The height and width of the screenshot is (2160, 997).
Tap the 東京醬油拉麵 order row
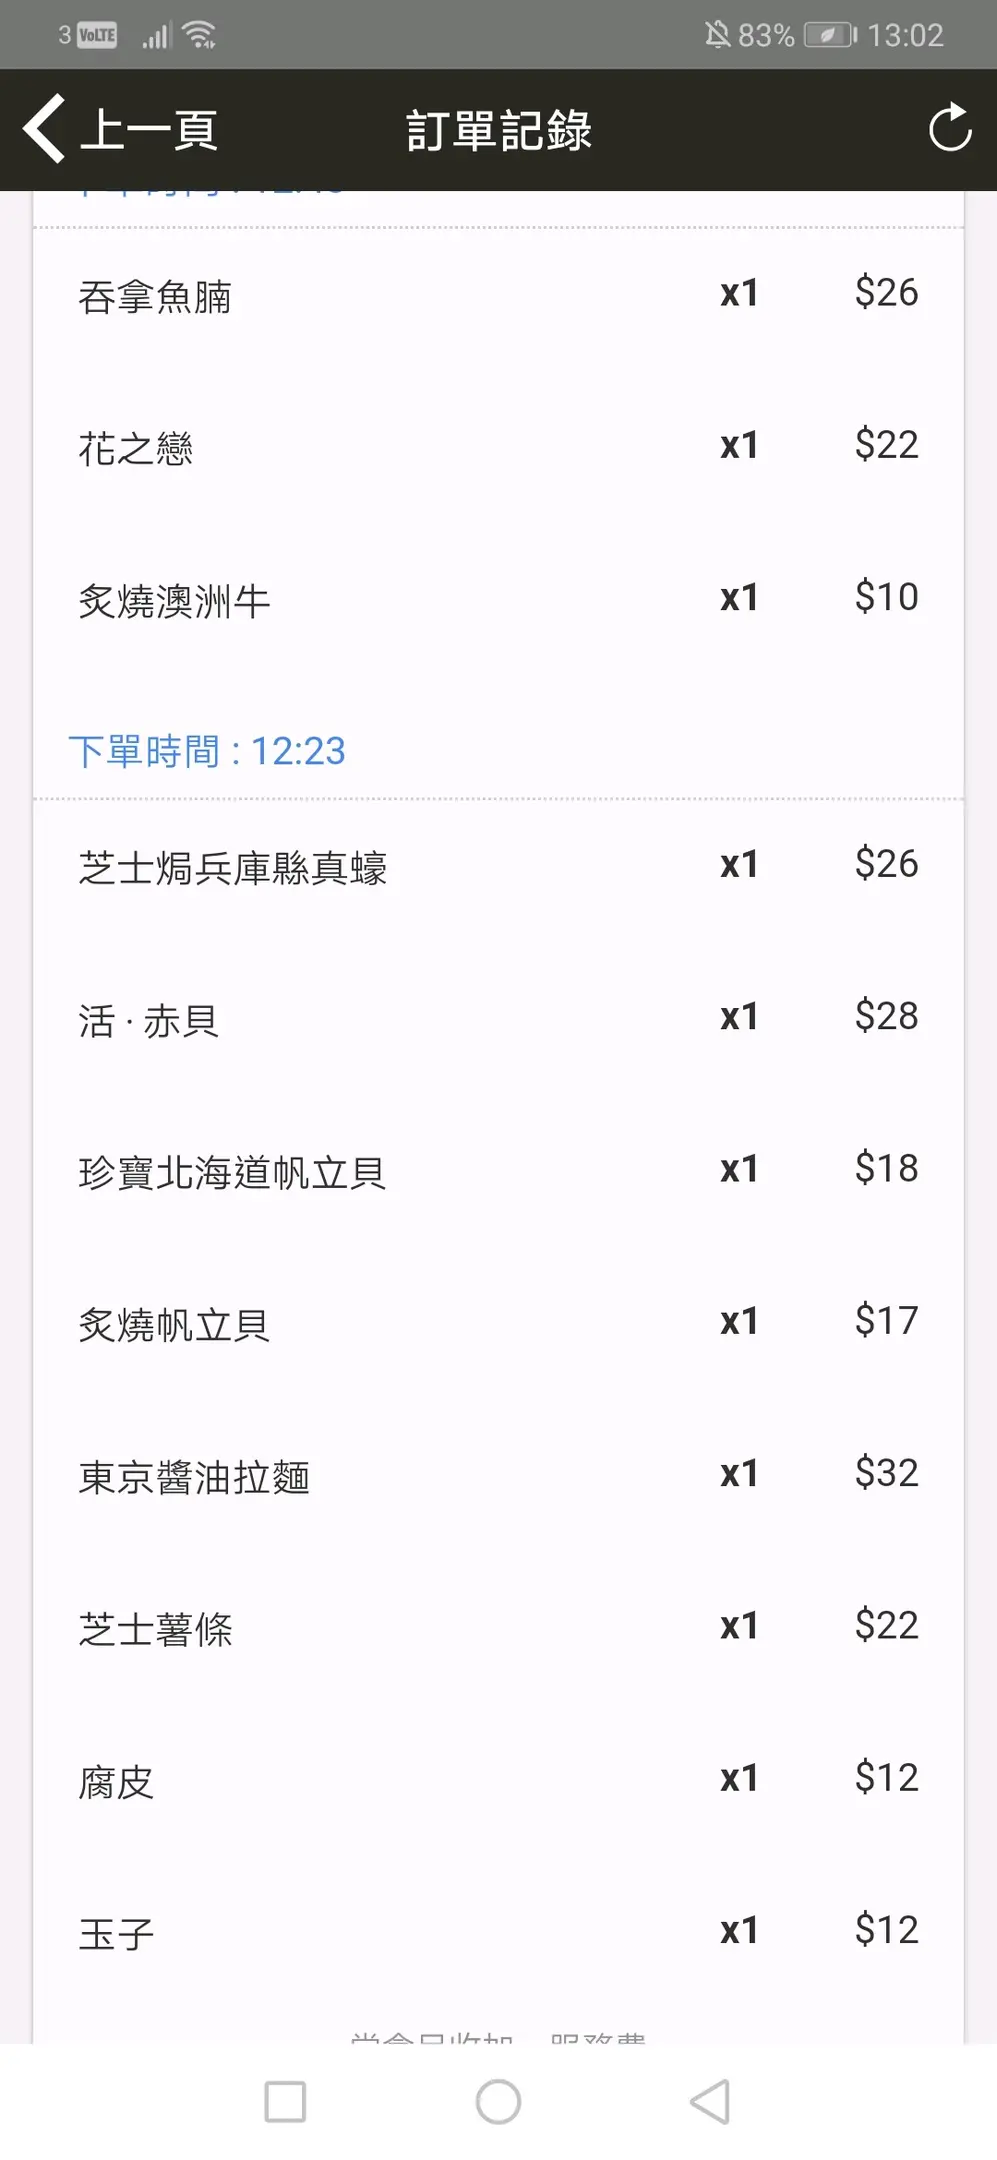click(195, 1478)
